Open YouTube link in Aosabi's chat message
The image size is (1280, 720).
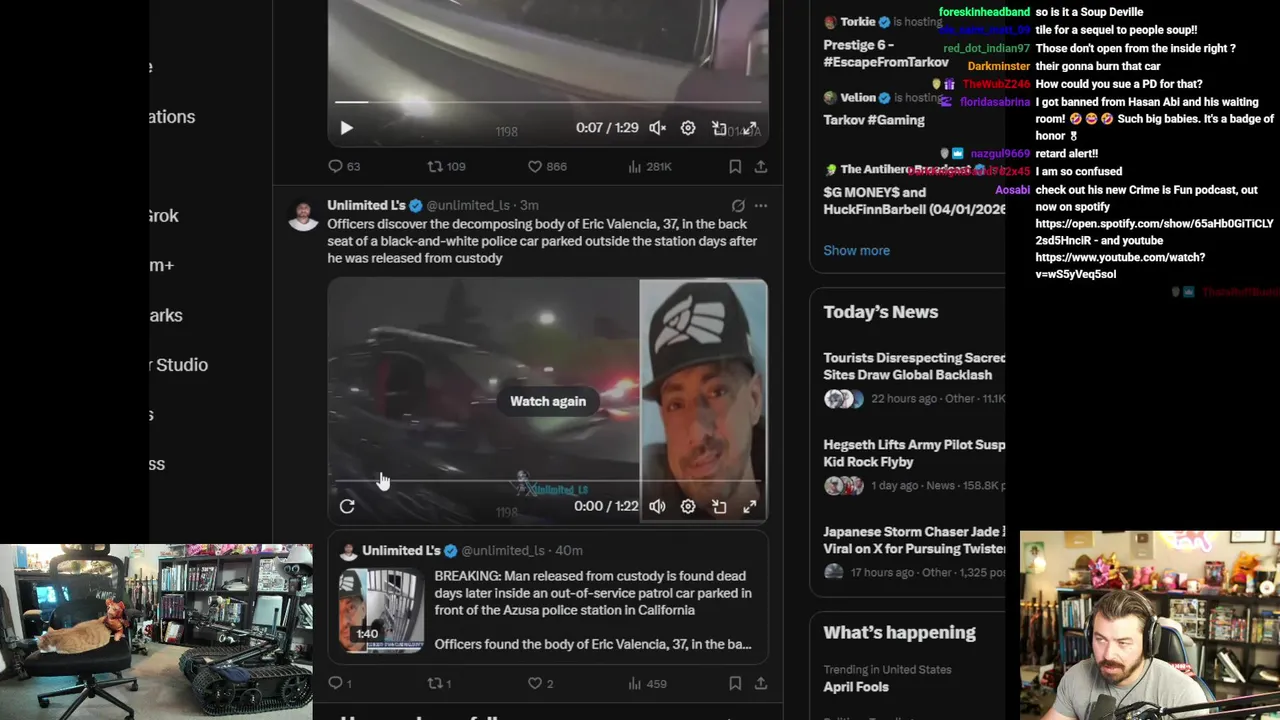click(x=1120, y=265)
